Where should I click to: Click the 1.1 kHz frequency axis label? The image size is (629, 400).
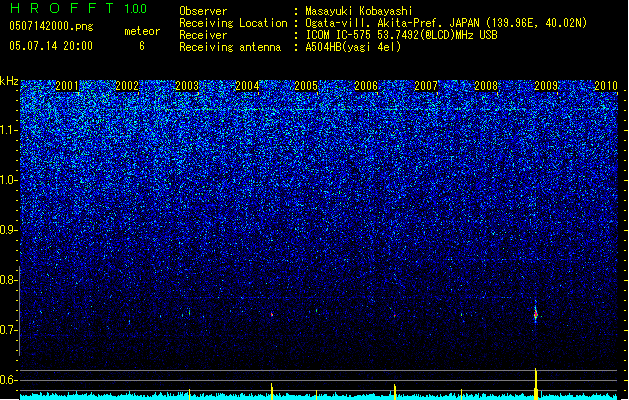tap(9, 130)
